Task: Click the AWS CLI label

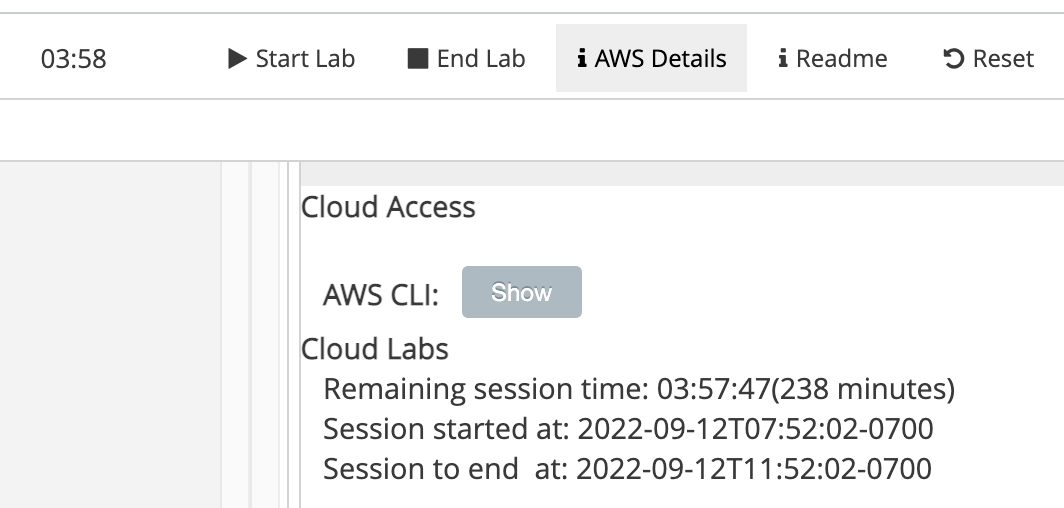Action: pyautogui.click(x=381, y=295)
